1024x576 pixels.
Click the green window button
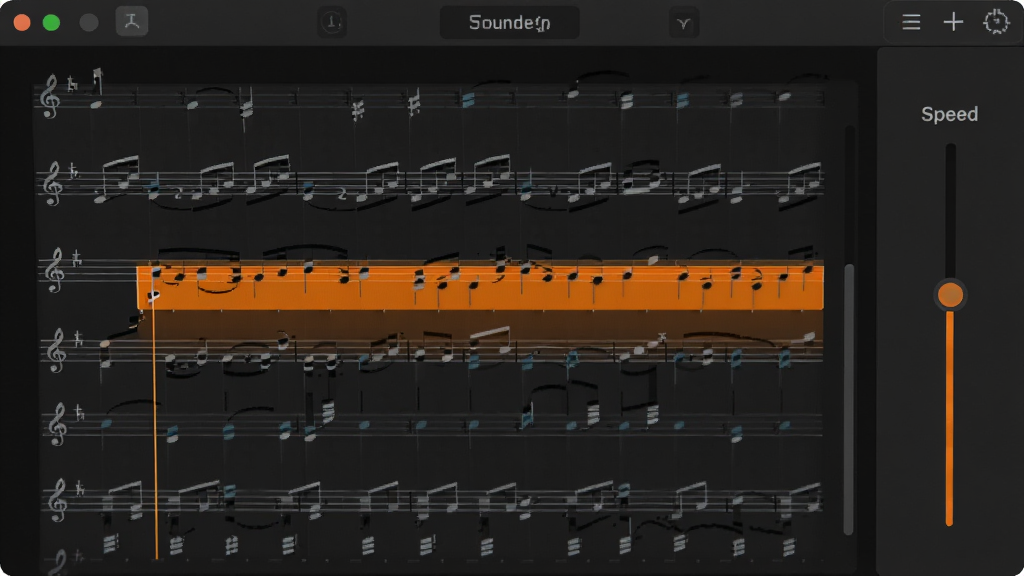(x=52, y=23)
